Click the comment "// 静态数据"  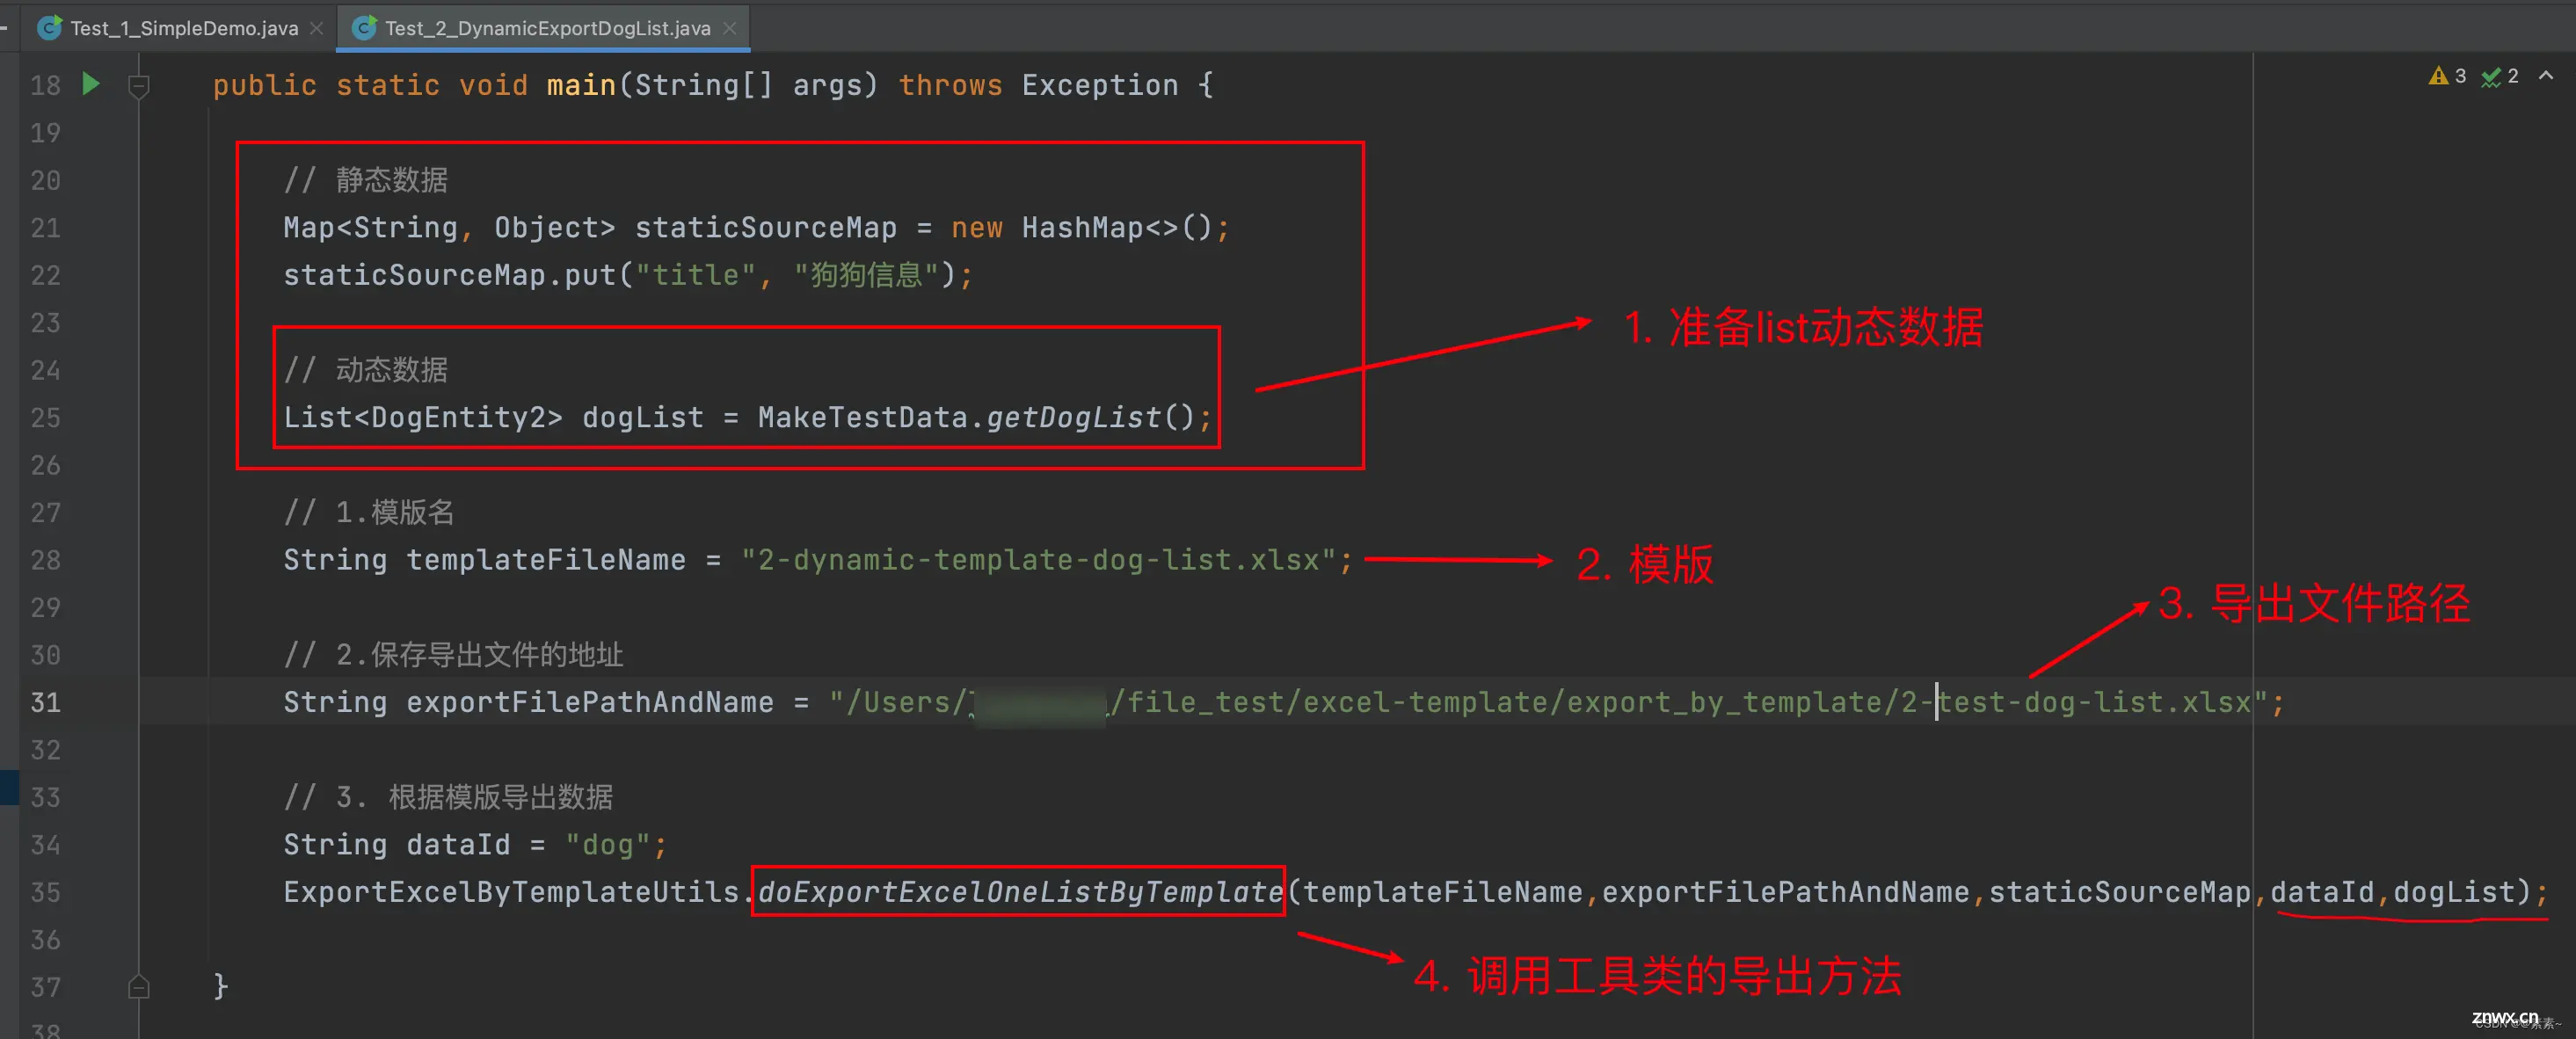click(x=366, y=180)
